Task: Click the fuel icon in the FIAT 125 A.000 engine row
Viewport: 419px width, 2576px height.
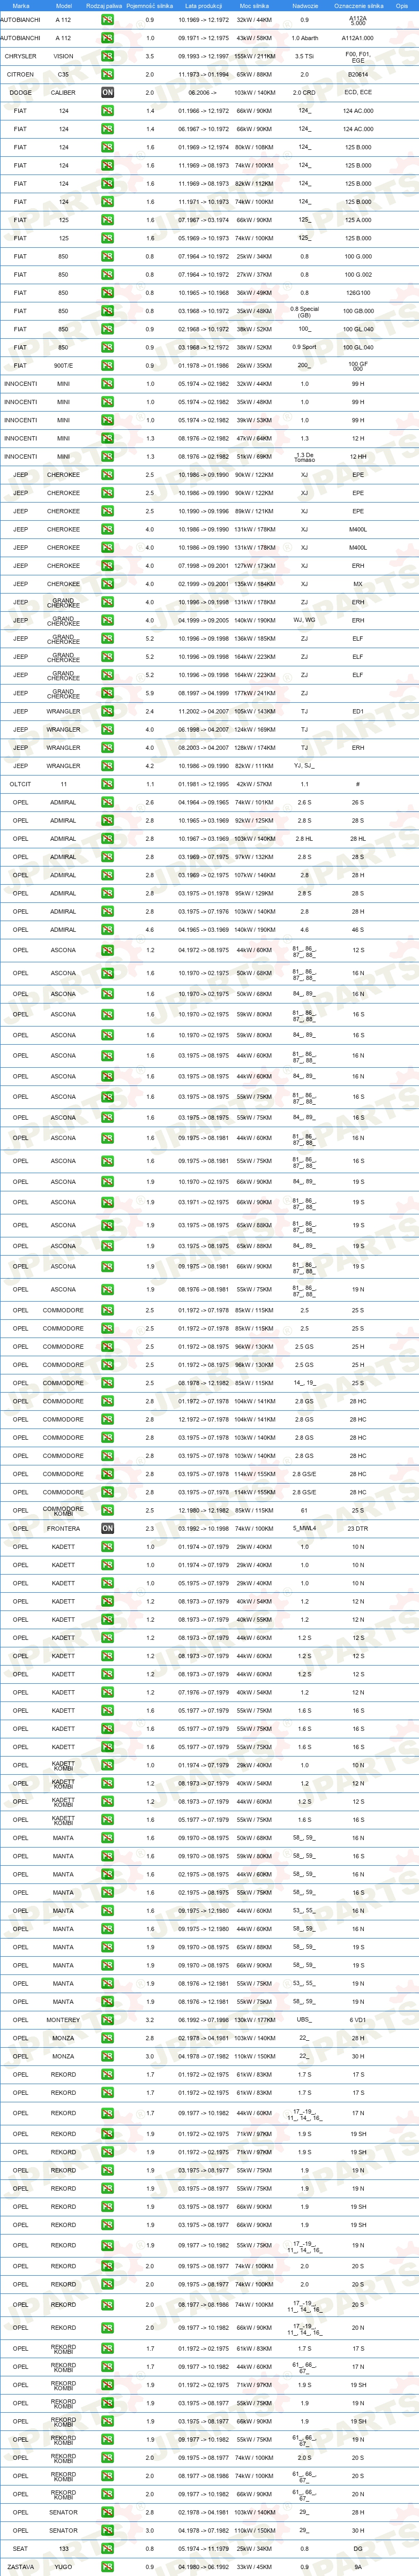Action: click(x=107, y=220)
